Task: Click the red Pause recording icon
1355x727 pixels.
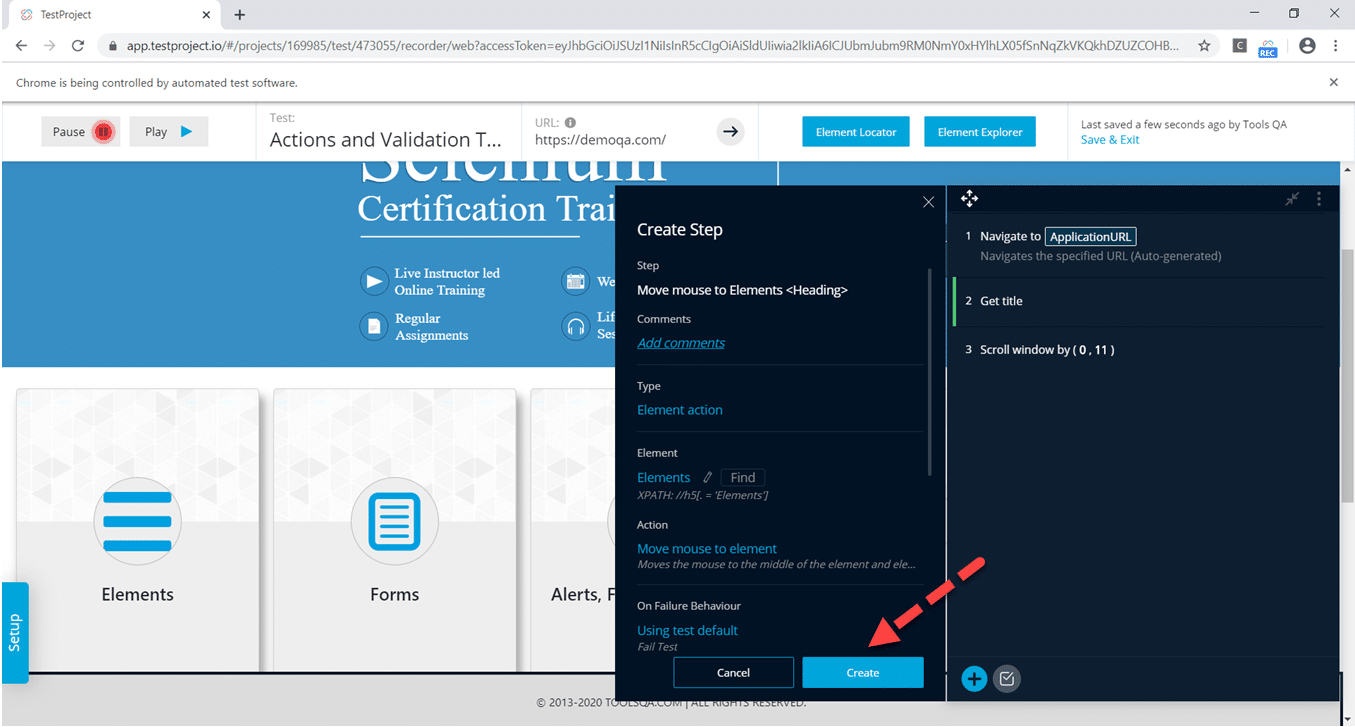Action: coord(103,132)
